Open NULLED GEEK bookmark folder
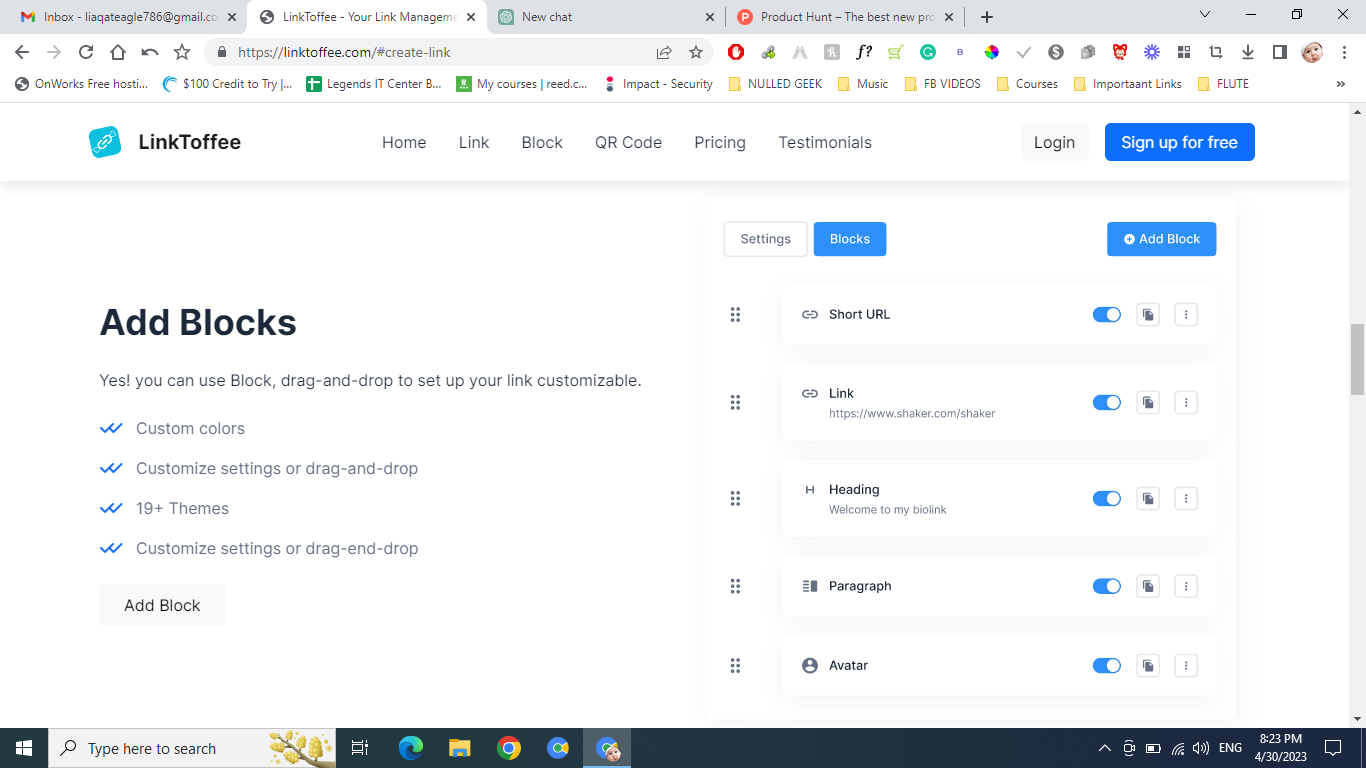The height and width of the screenshot is (768, 1366). pos(776,84)
